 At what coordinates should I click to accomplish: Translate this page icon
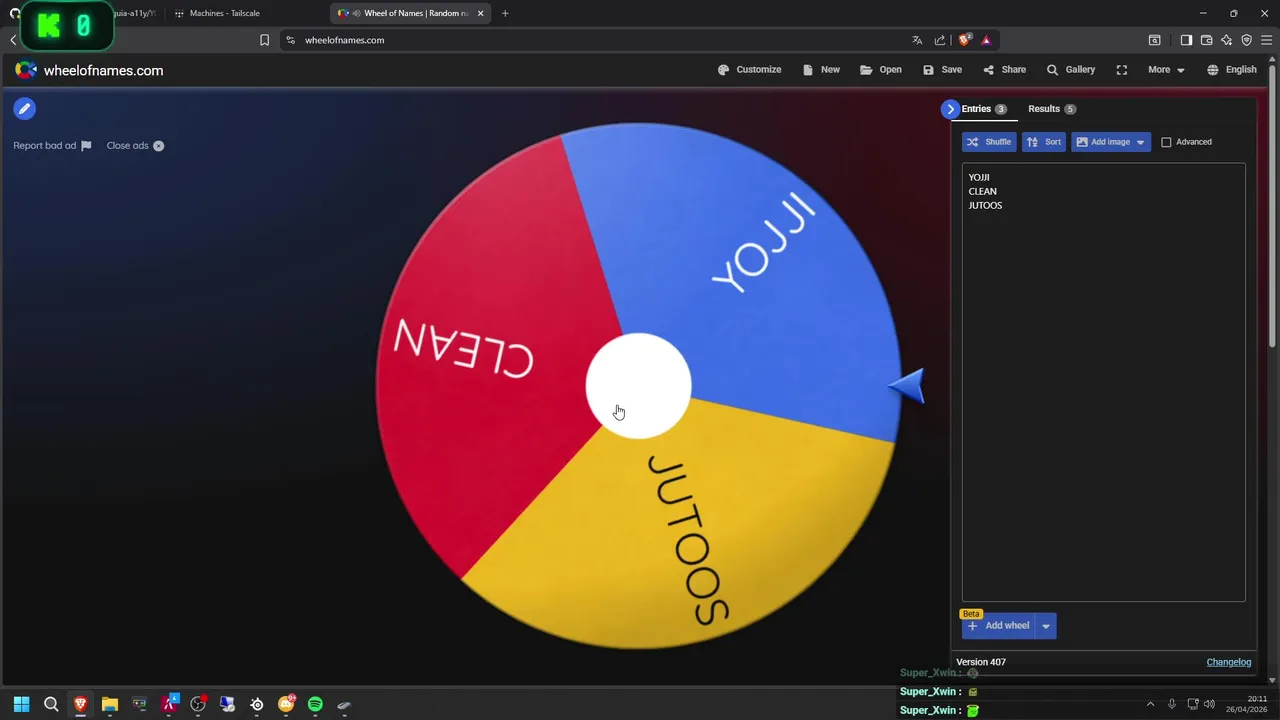click(x=917, y=40)
